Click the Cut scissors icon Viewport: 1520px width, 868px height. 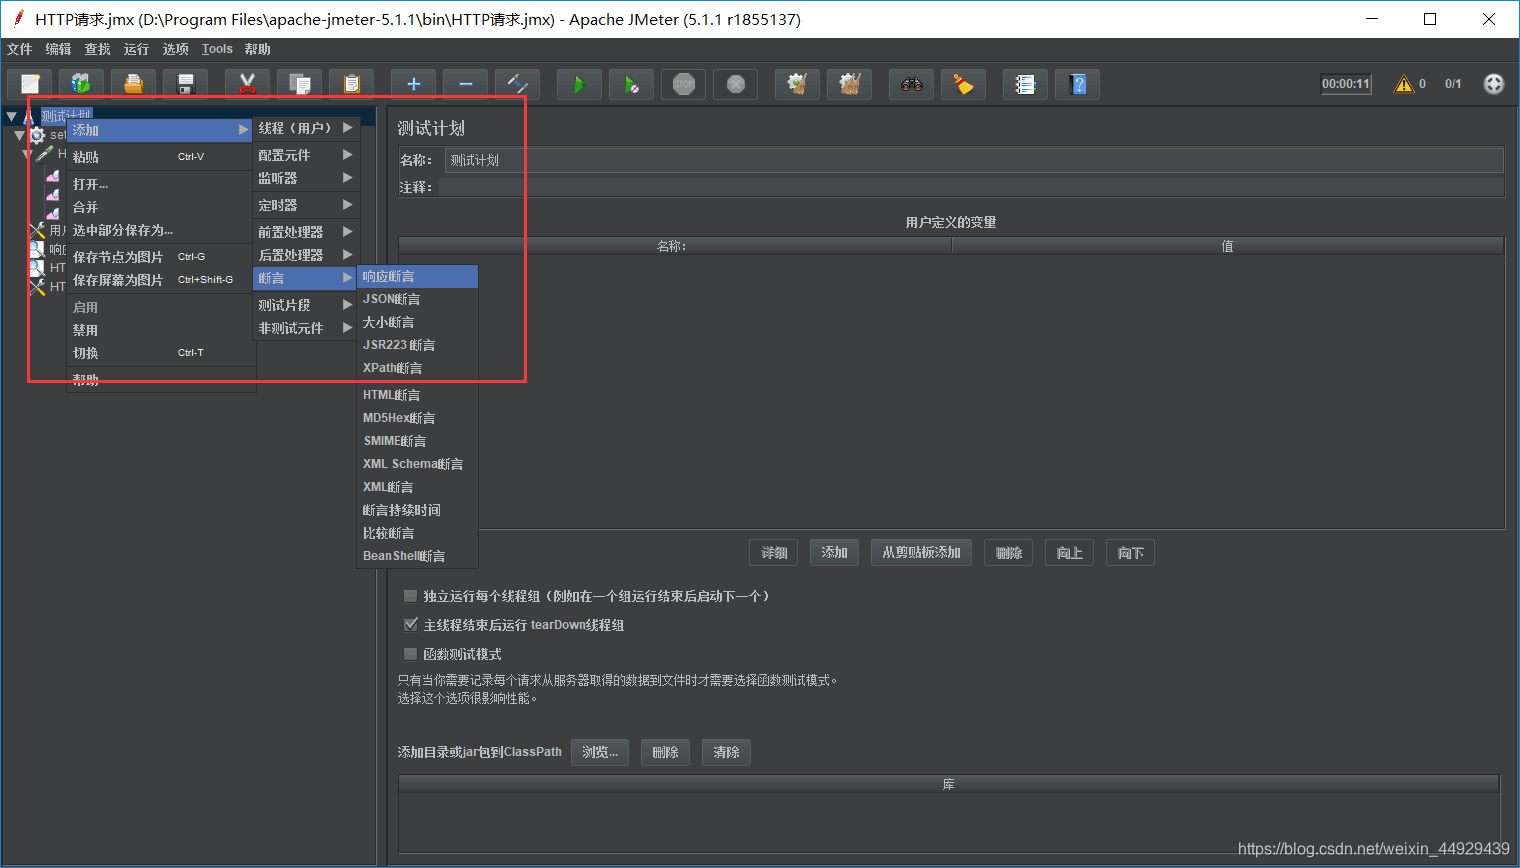coord(248,85)
